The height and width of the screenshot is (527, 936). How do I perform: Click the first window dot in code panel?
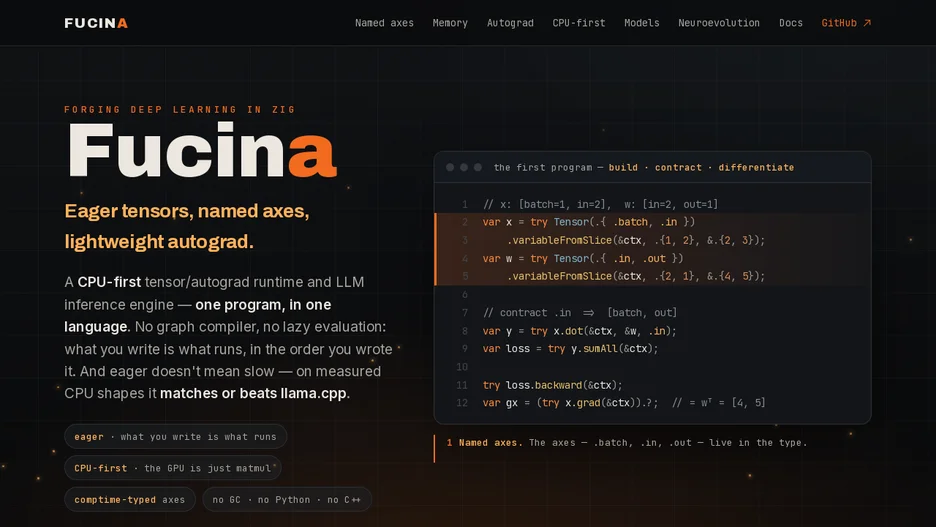[x=450, y=168]
